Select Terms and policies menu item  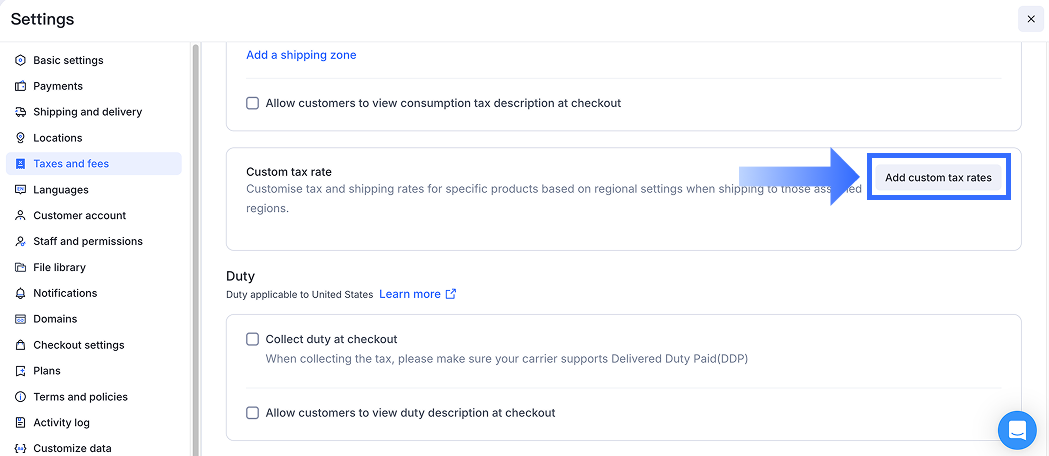click(80, 397)
